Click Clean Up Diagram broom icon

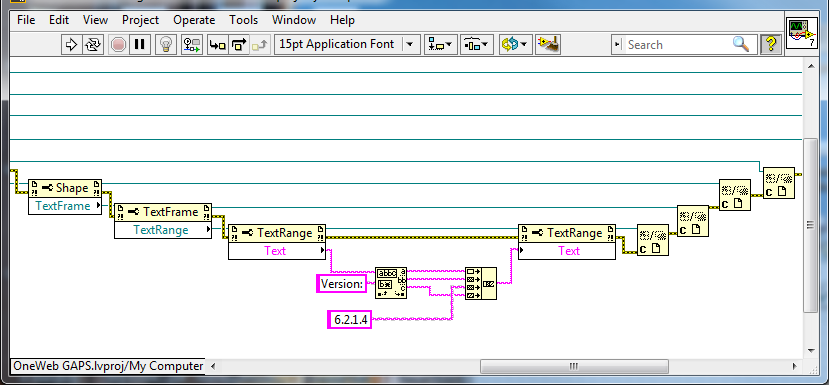click(548, 44)
